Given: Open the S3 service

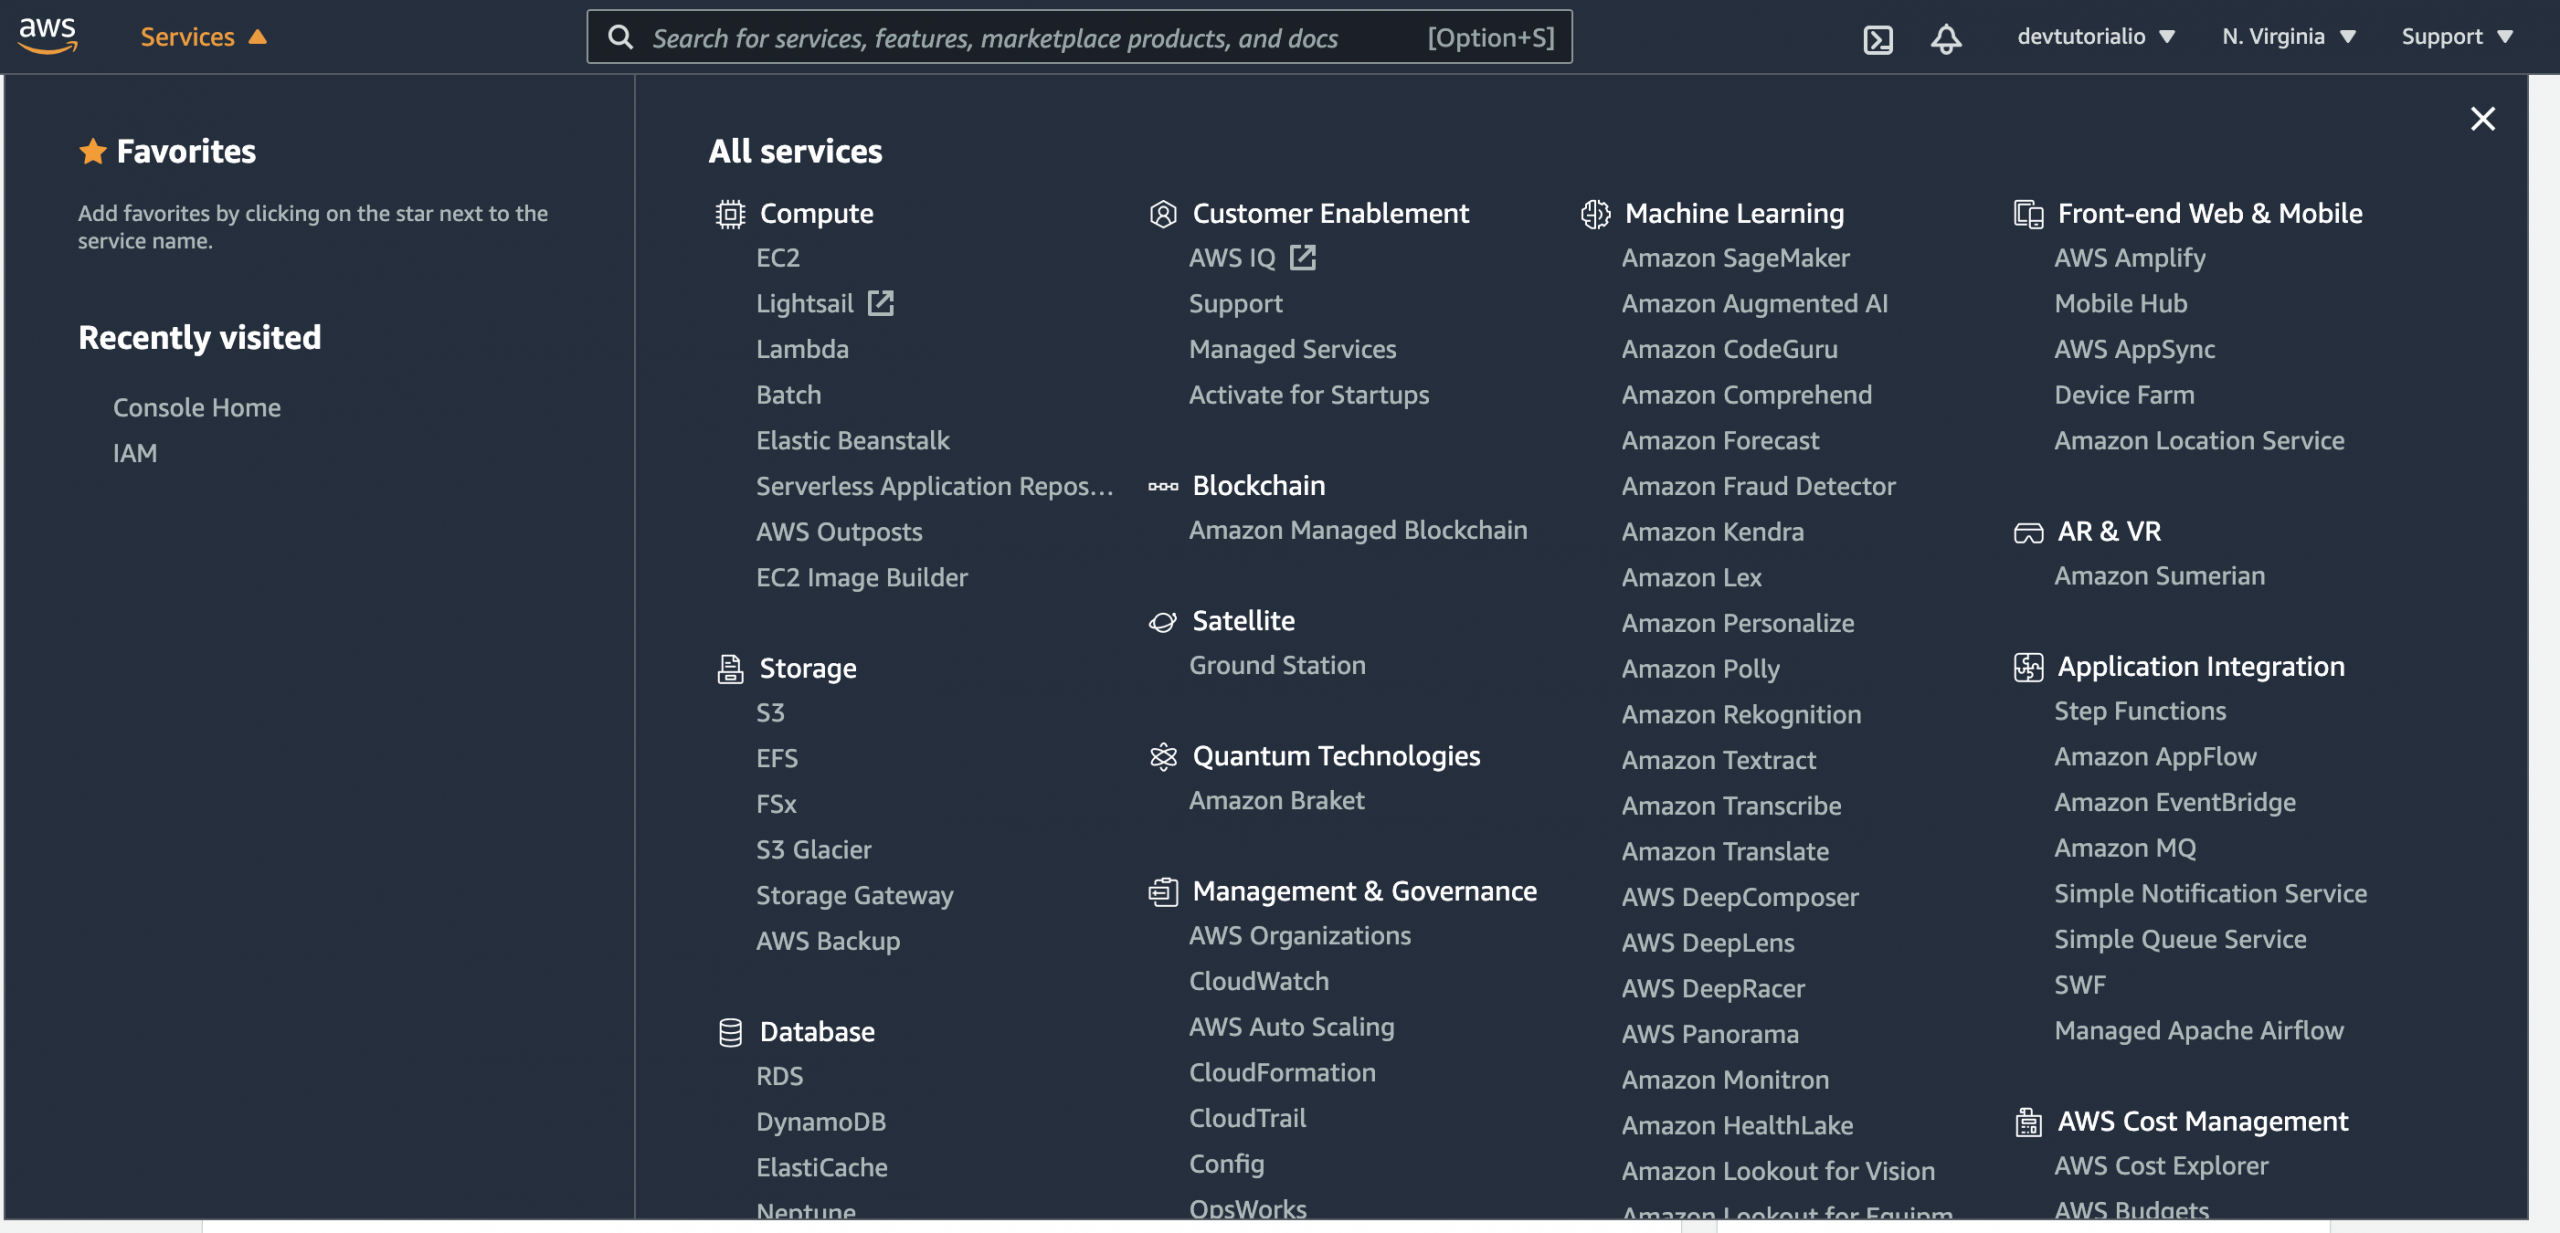Looking at the screenshot, I should point(770,713).
